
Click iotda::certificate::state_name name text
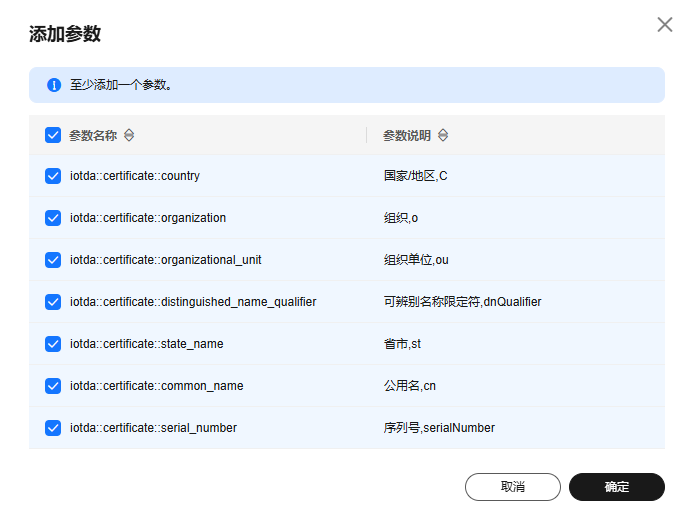coord(147,344)
